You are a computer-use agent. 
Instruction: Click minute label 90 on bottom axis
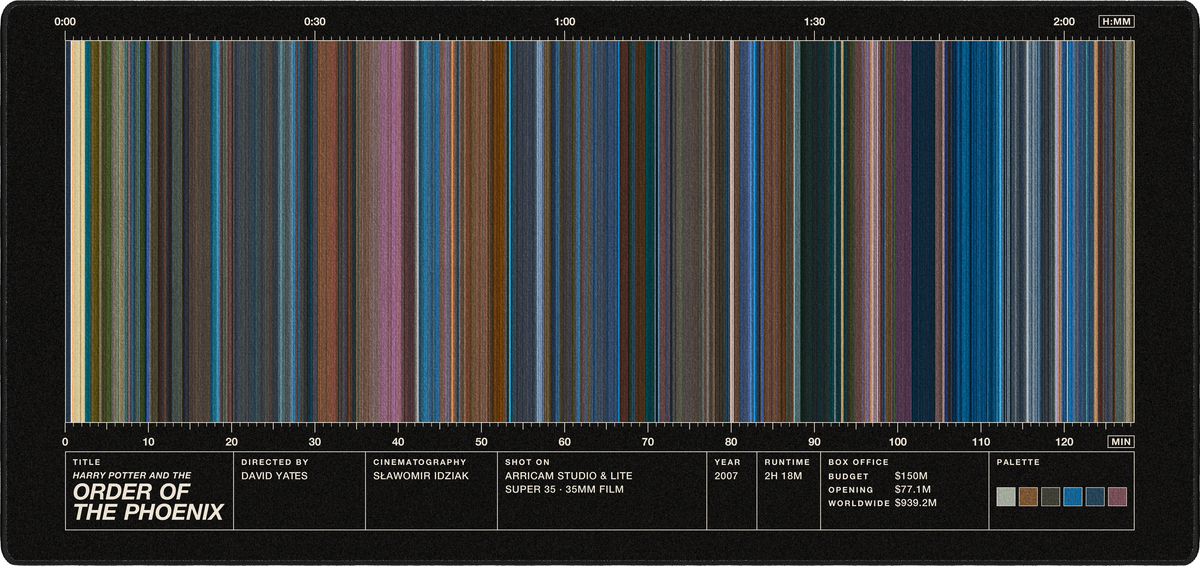(814, 442)
